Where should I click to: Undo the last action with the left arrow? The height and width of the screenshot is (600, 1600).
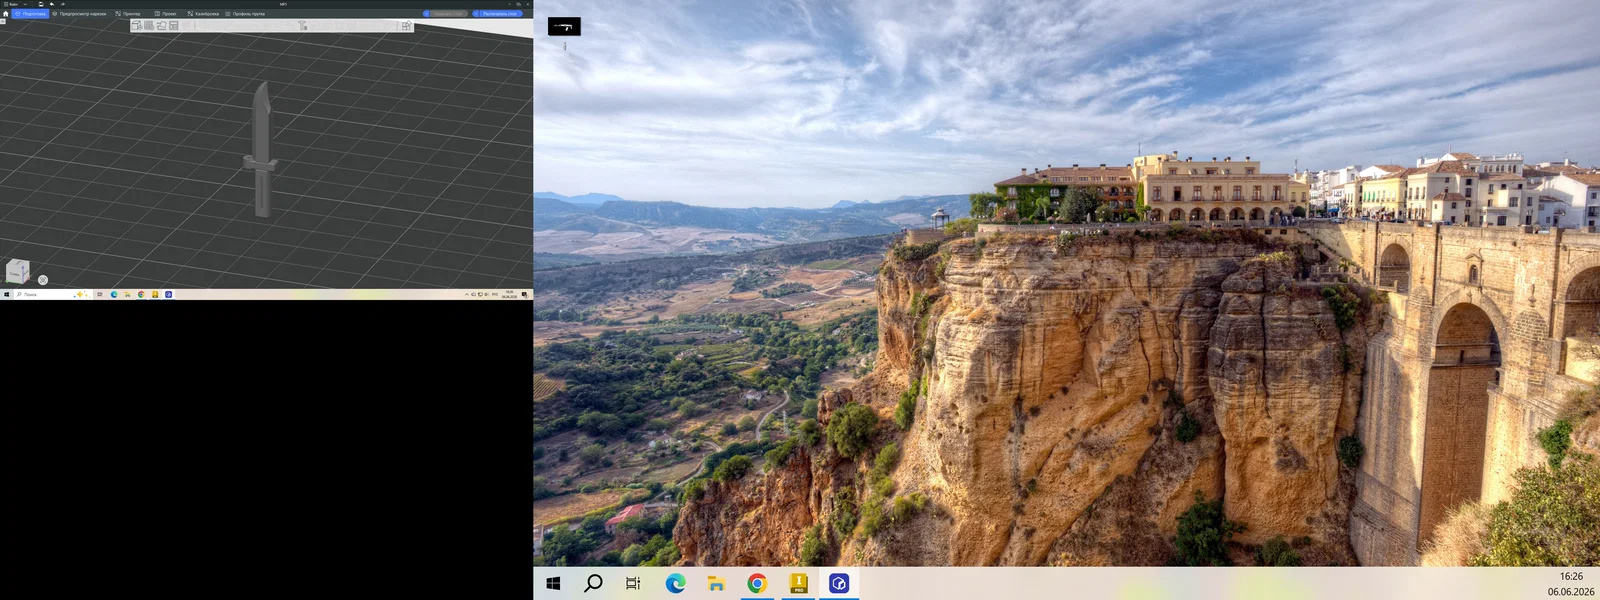[52, 4]
